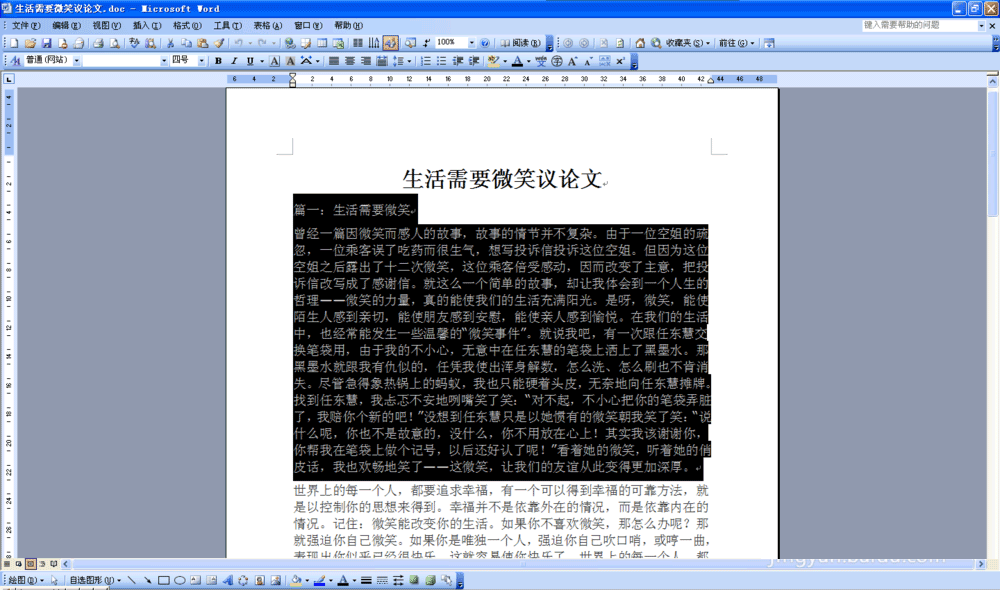Click the help question input box
This screenshot has width=1000, height=590.
coord(919,26)
